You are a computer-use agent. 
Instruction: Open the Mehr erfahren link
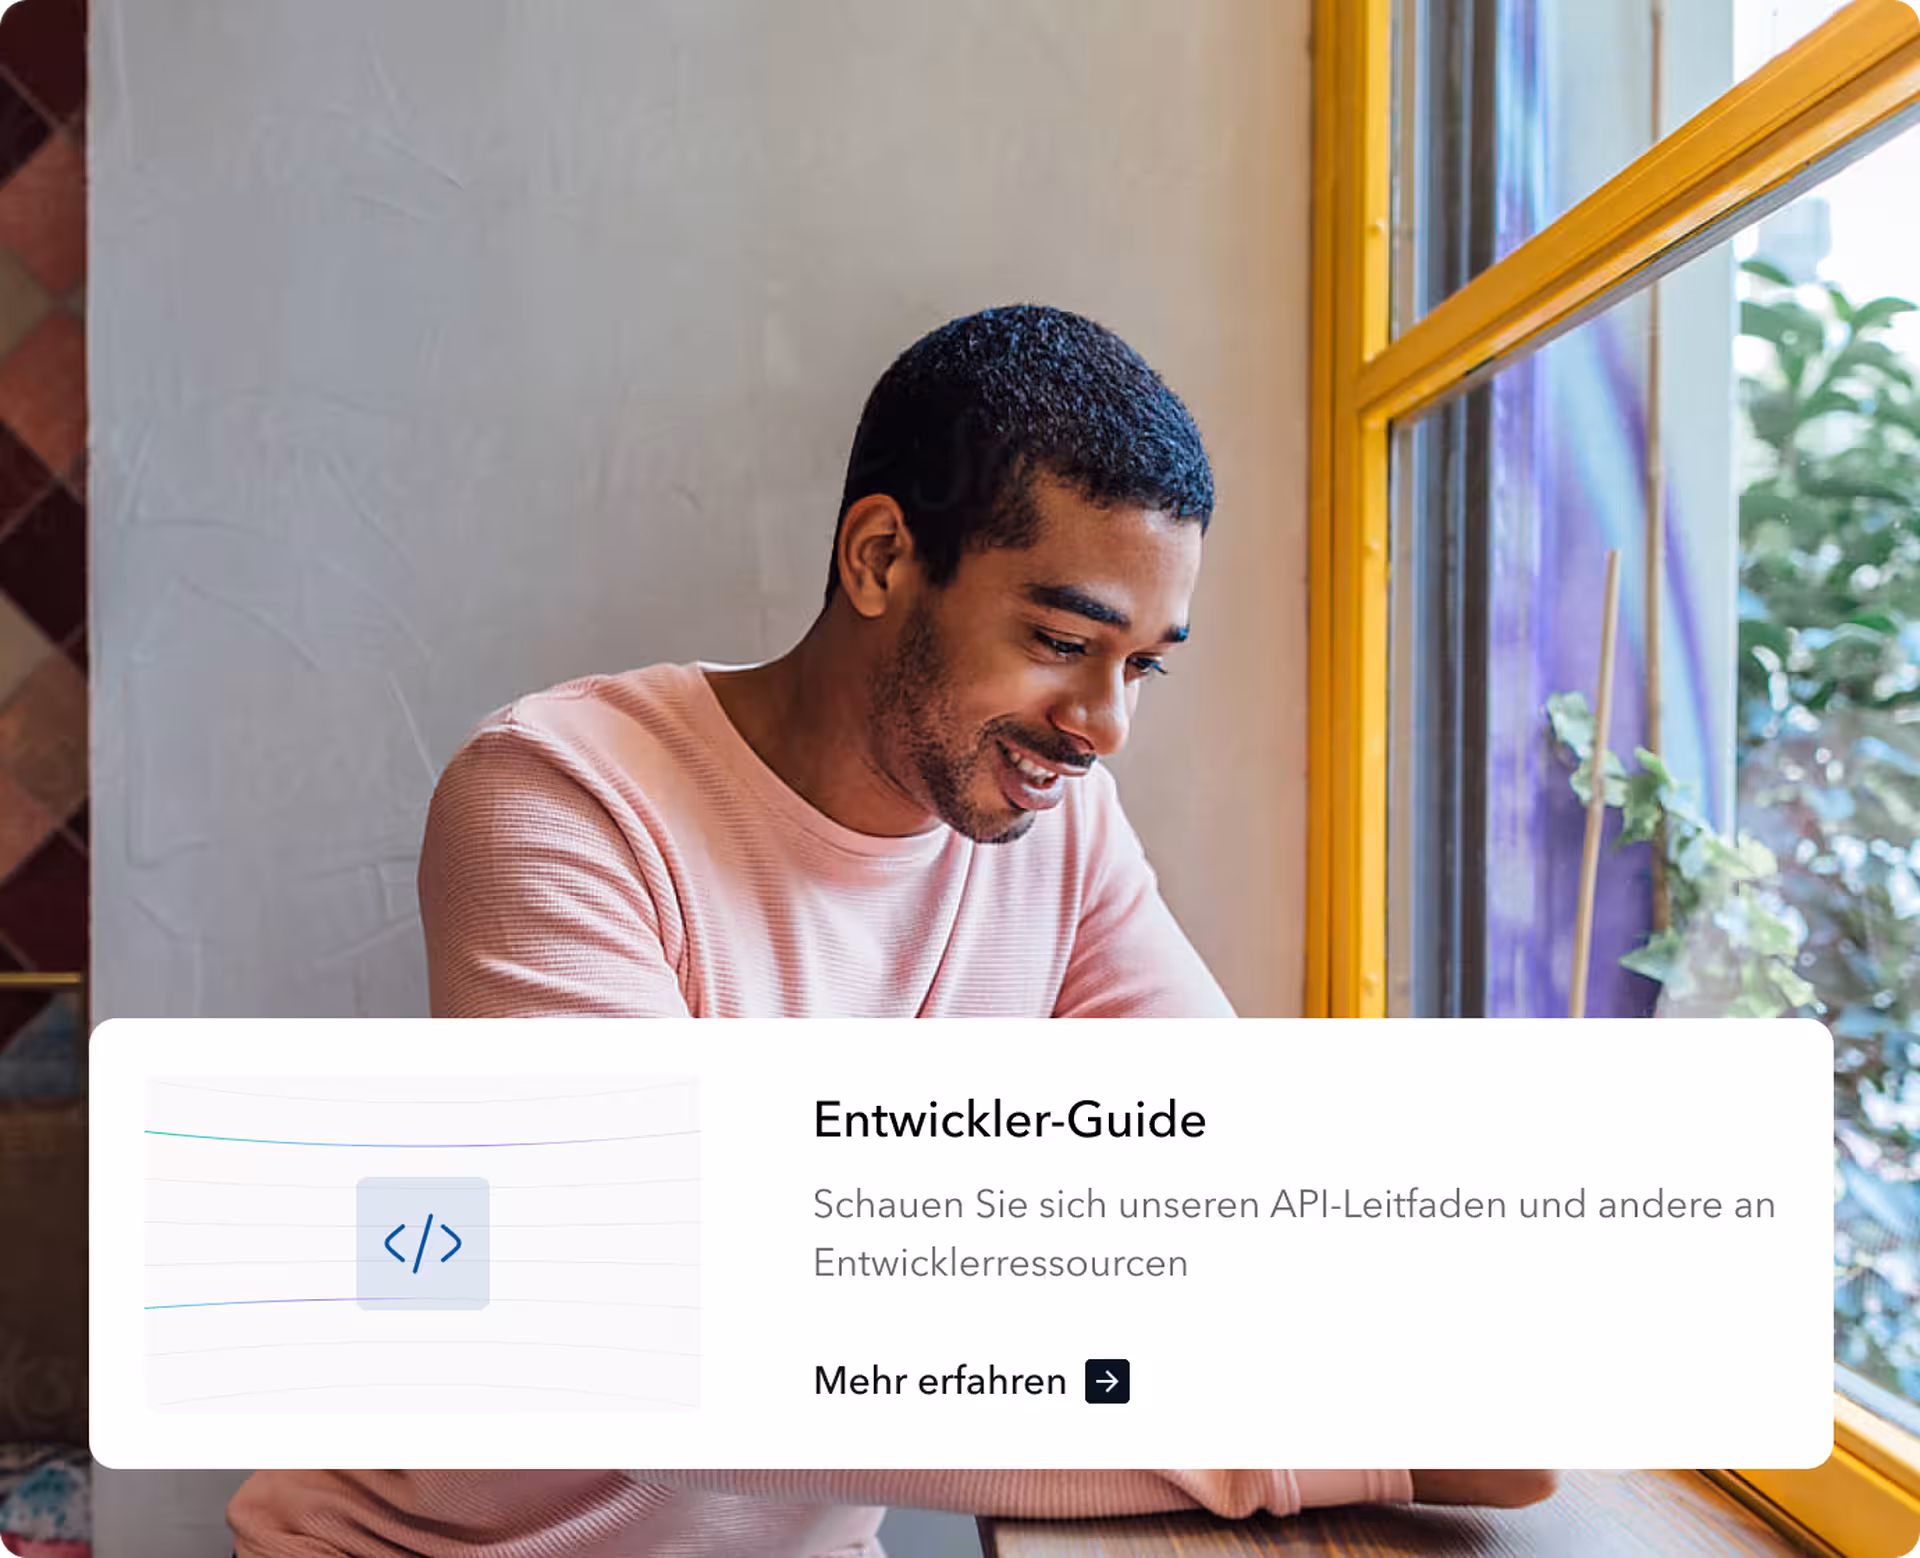tap(971, 1381)
